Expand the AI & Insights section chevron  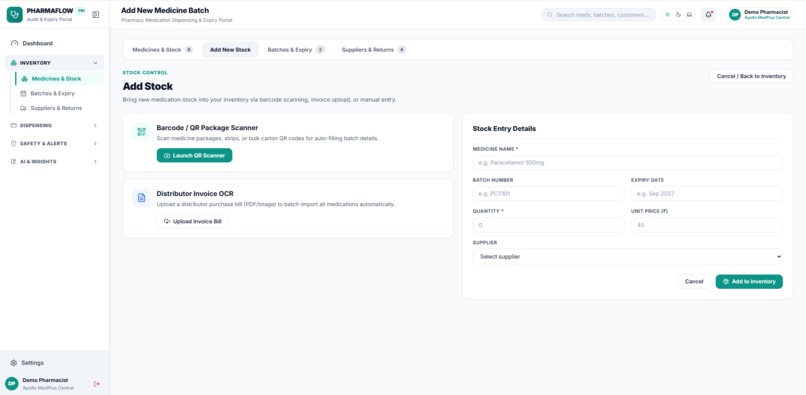click(x=95, y=161)
